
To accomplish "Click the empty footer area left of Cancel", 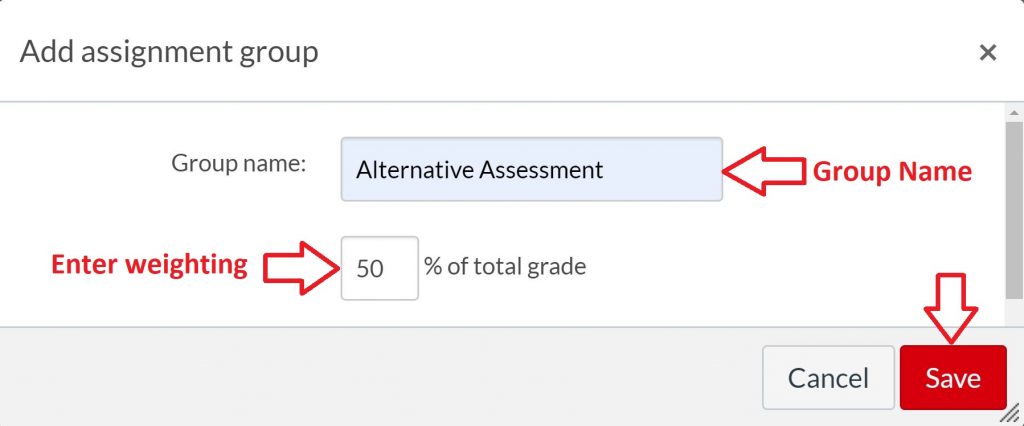I will click(x=380, y=378).
